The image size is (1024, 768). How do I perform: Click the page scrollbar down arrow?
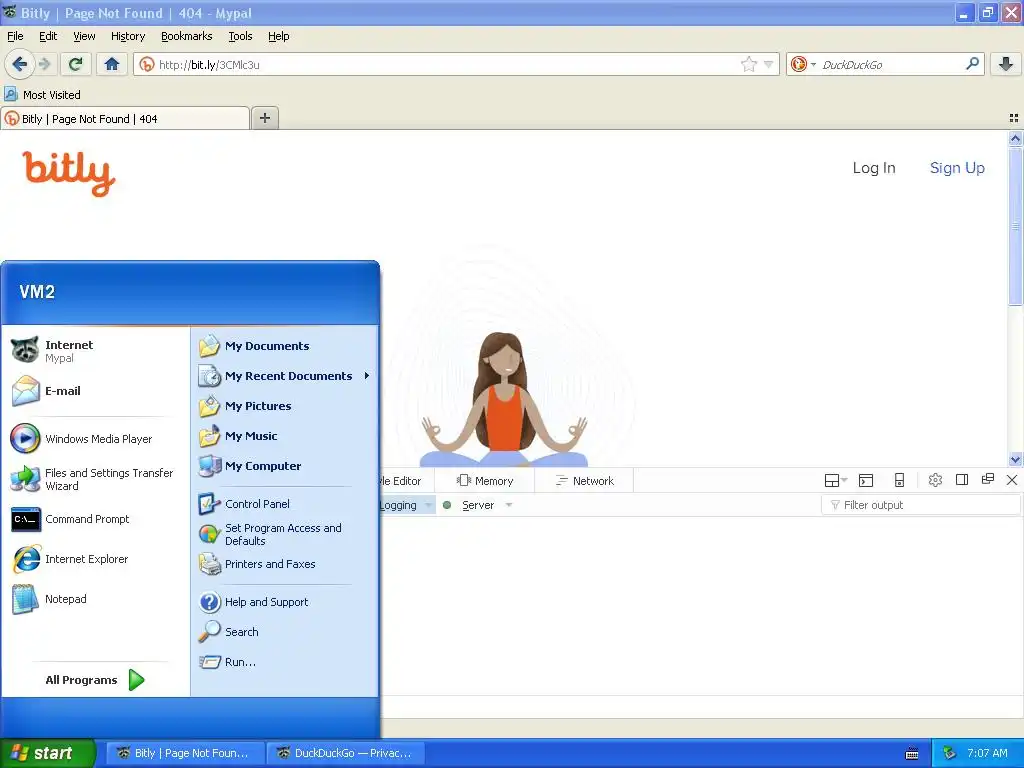1015,459
